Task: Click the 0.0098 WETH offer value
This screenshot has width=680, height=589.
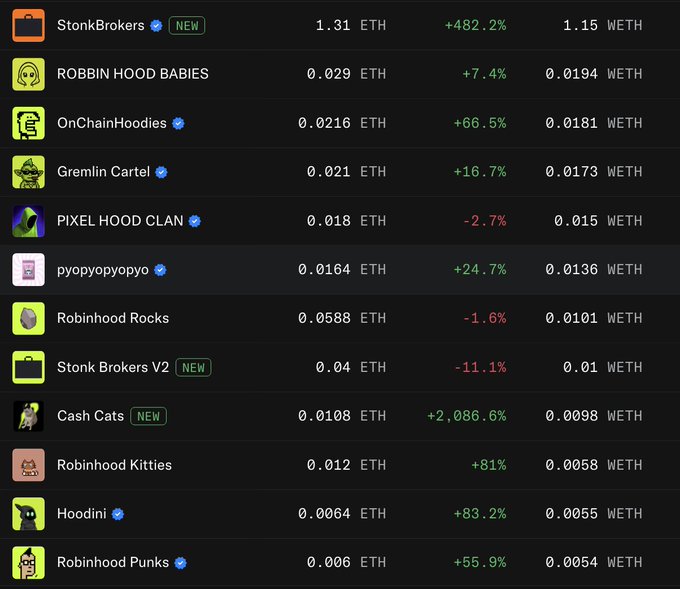Action: click(x=594, y=416)
